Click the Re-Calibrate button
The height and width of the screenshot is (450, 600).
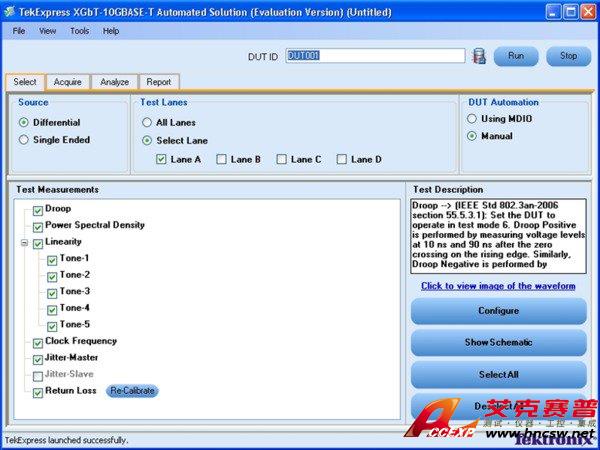click(132, 391)
